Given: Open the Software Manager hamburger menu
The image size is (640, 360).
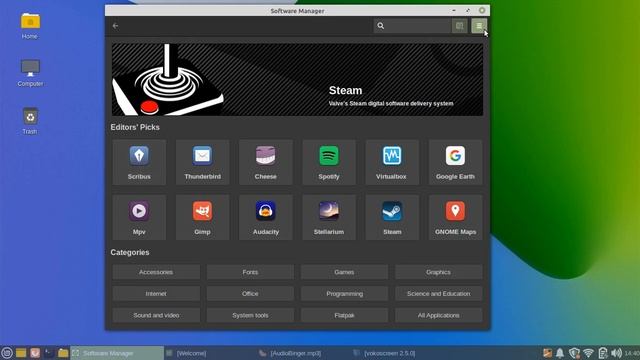Looking at the screenshot, I should [x=479, y=26].
